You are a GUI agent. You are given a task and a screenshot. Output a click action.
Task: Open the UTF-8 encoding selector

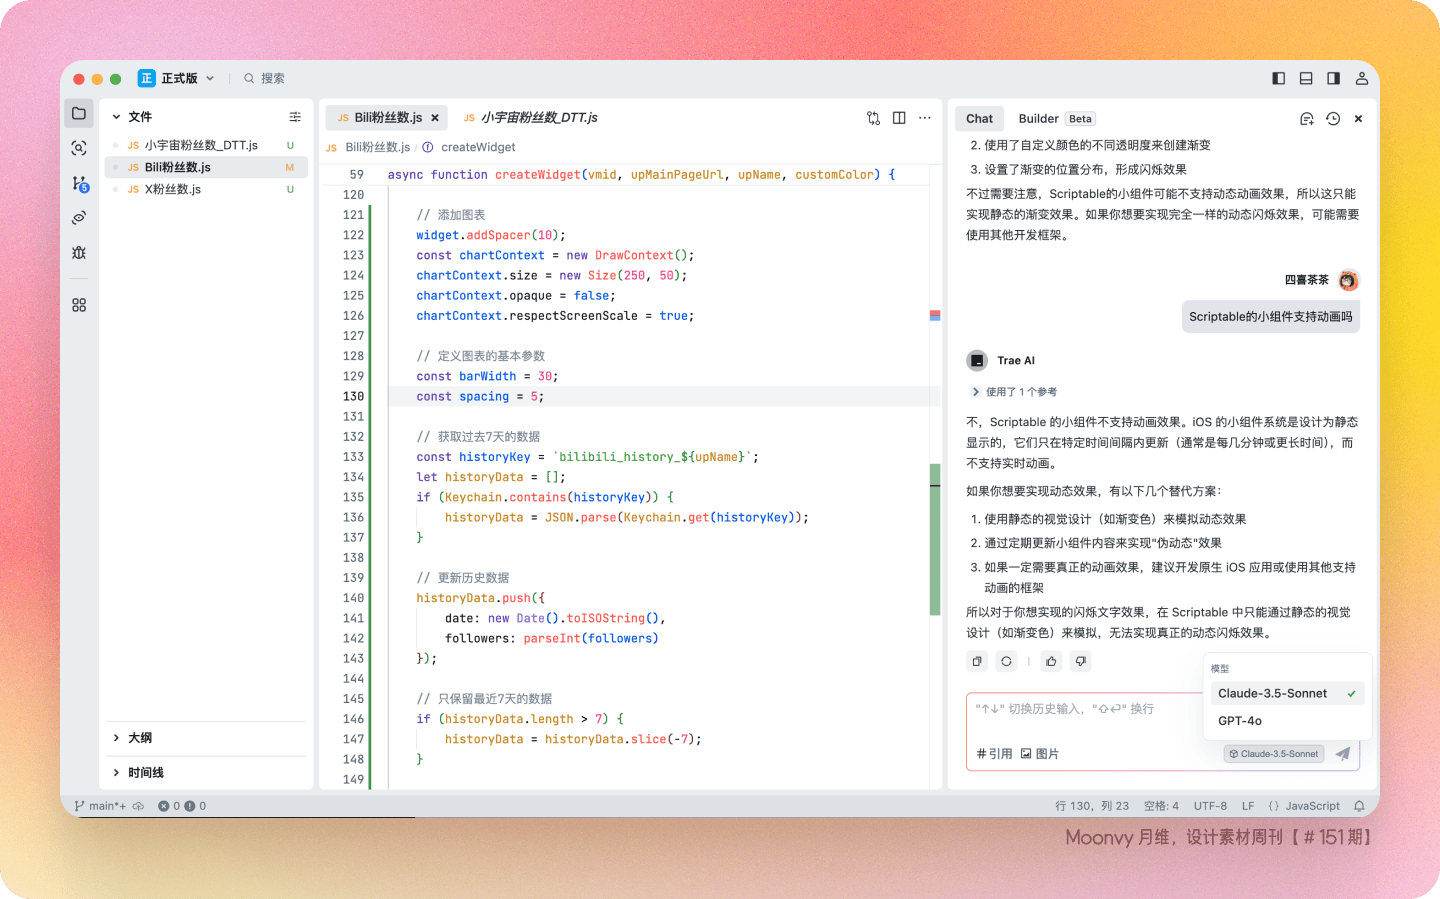coord(1210,806)
